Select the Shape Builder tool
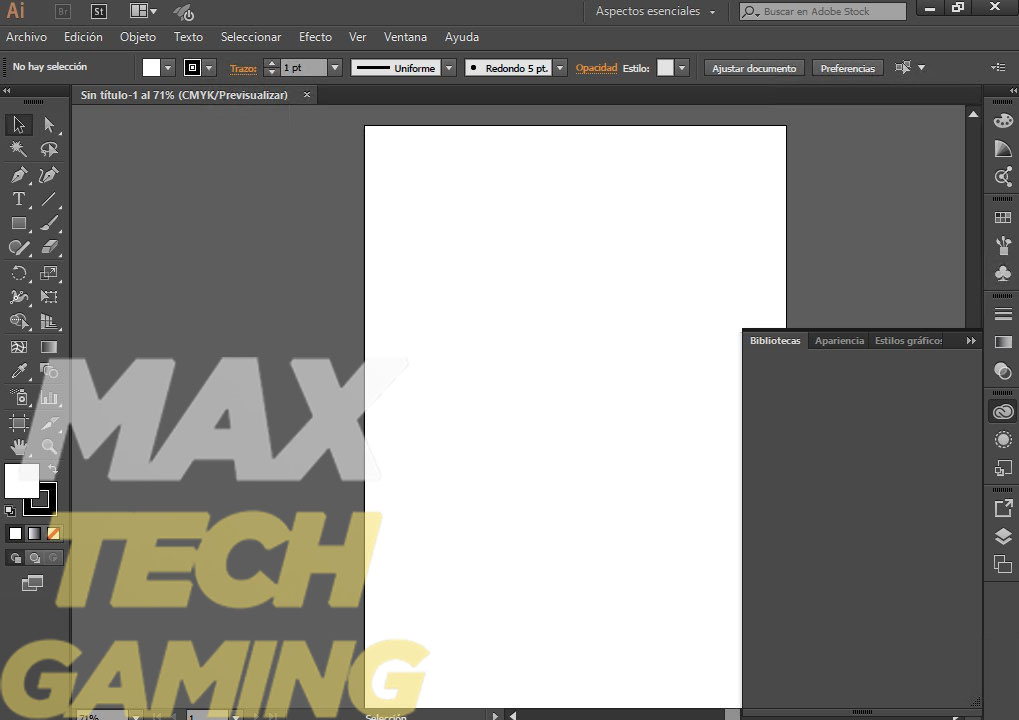The width and height of the screenshot is (1019, 720). point(18,322)
